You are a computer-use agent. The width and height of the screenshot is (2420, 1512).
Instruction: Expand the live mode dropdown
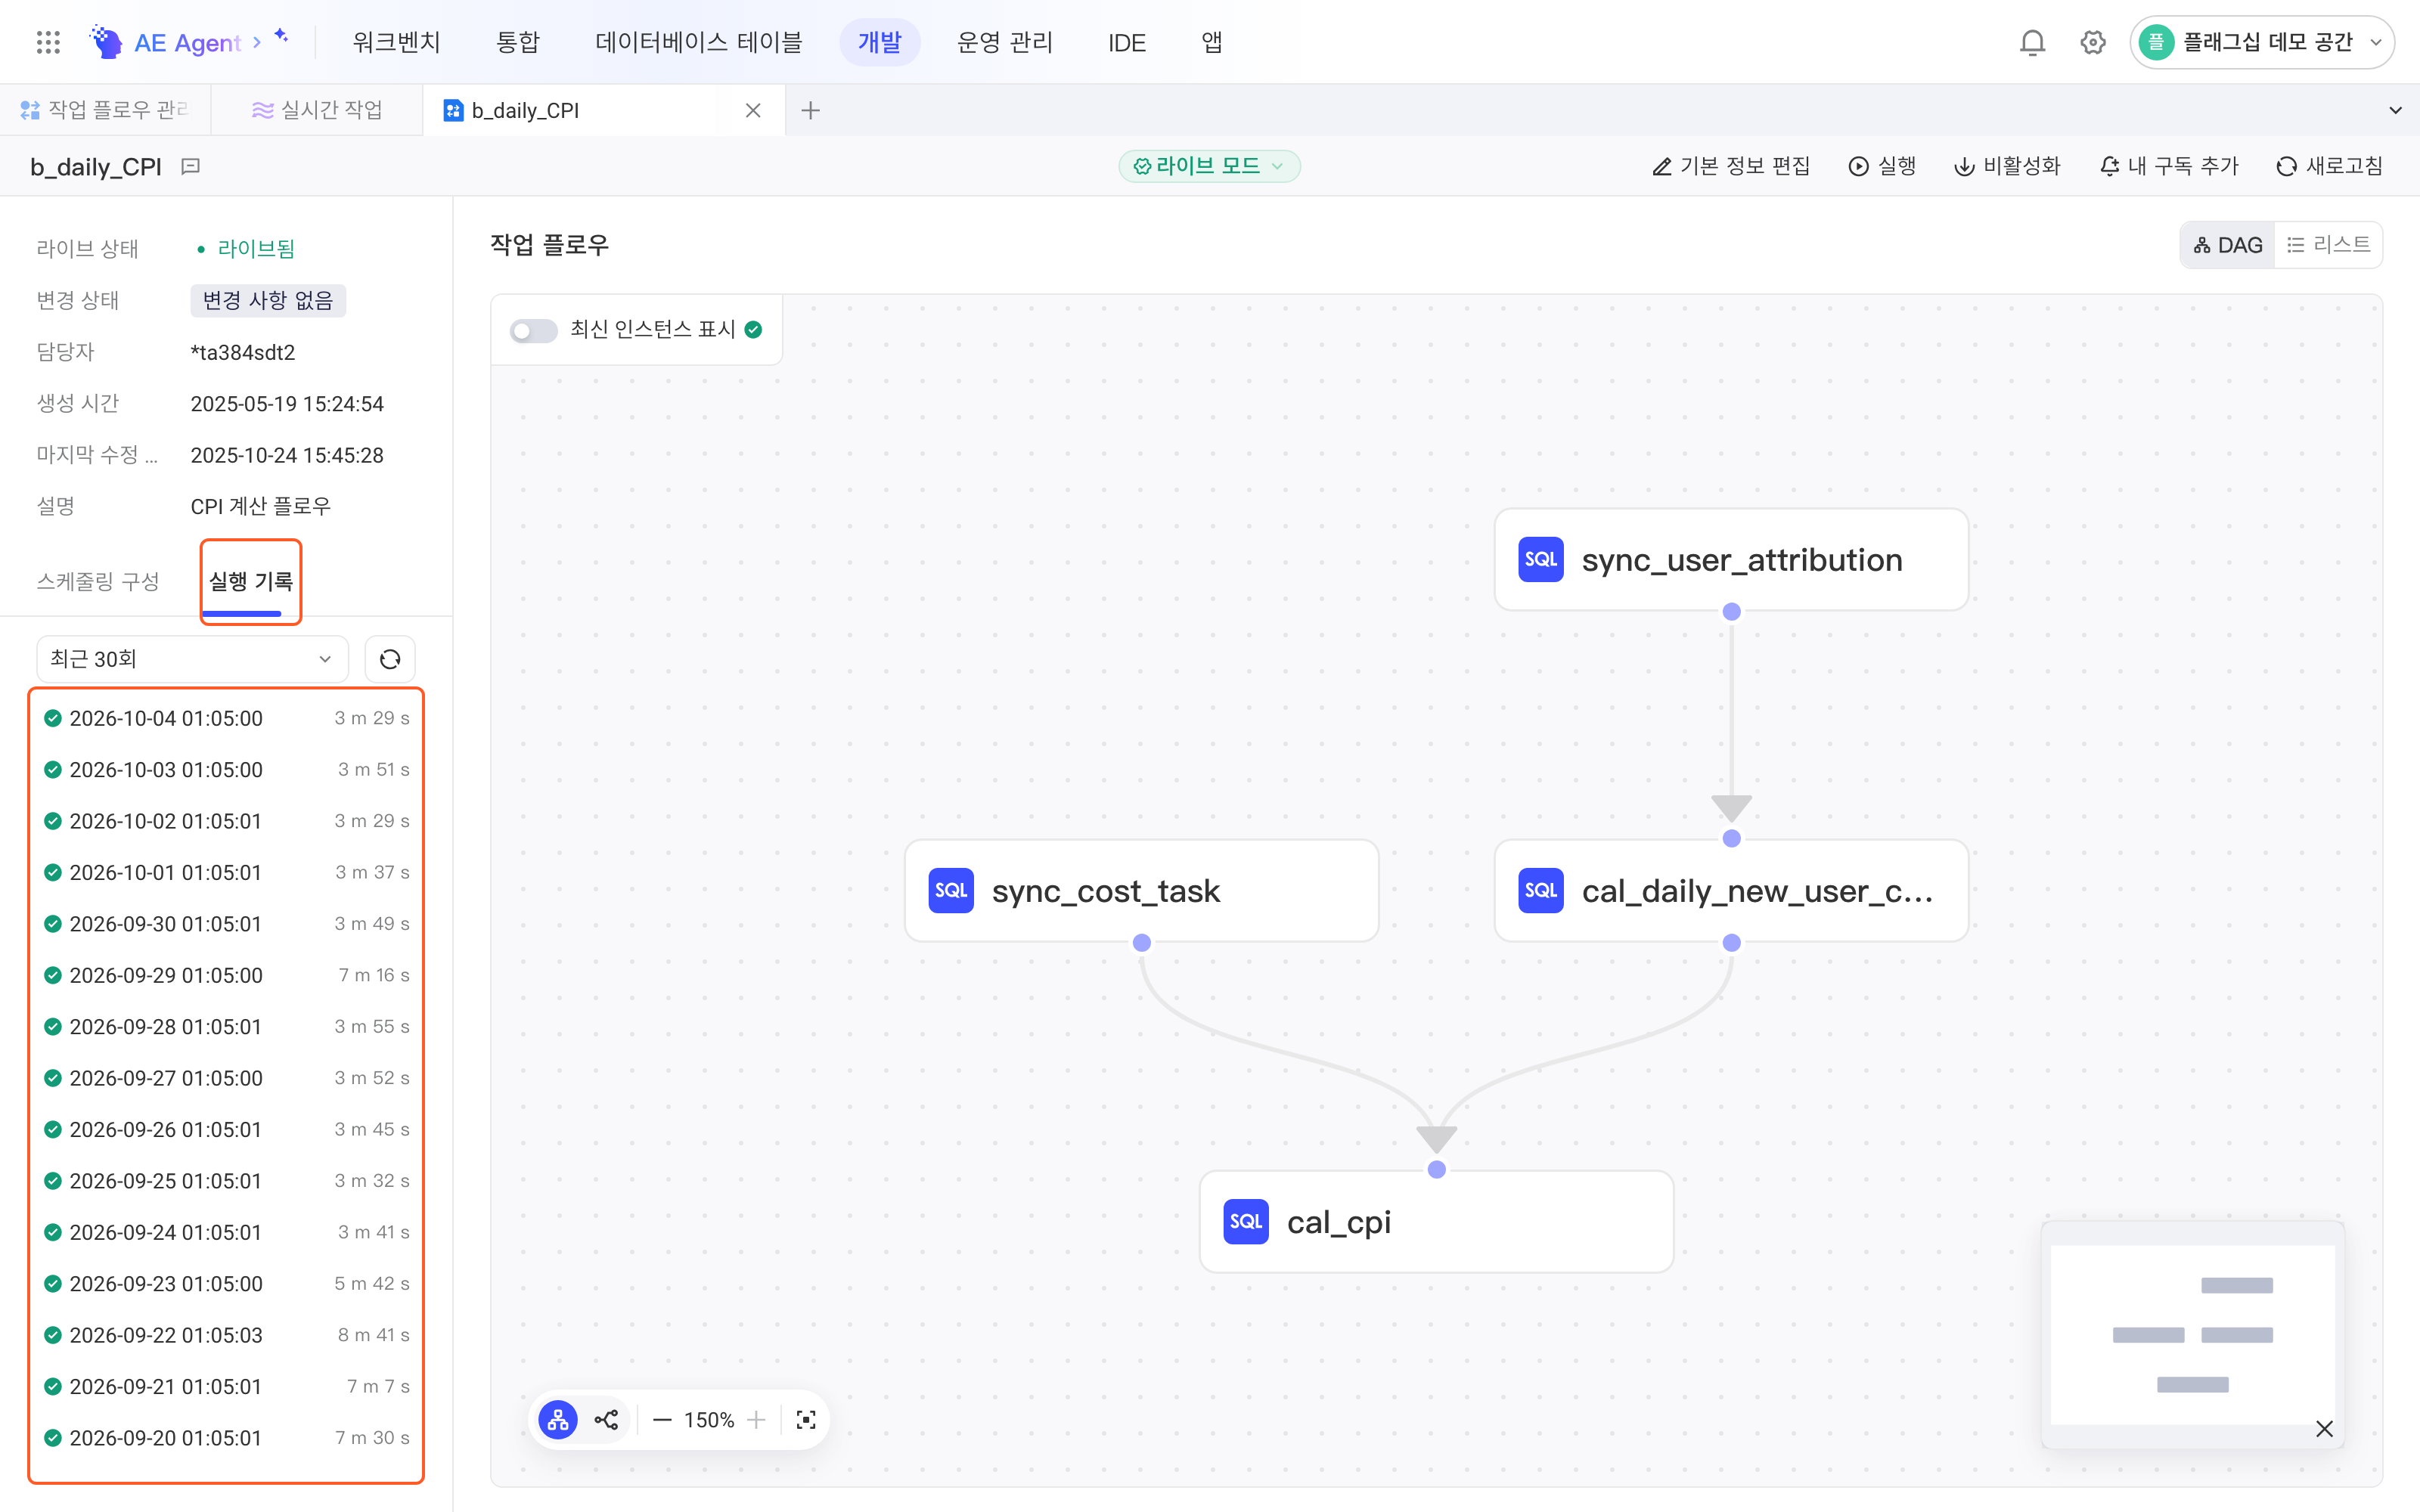point(1209,166)
